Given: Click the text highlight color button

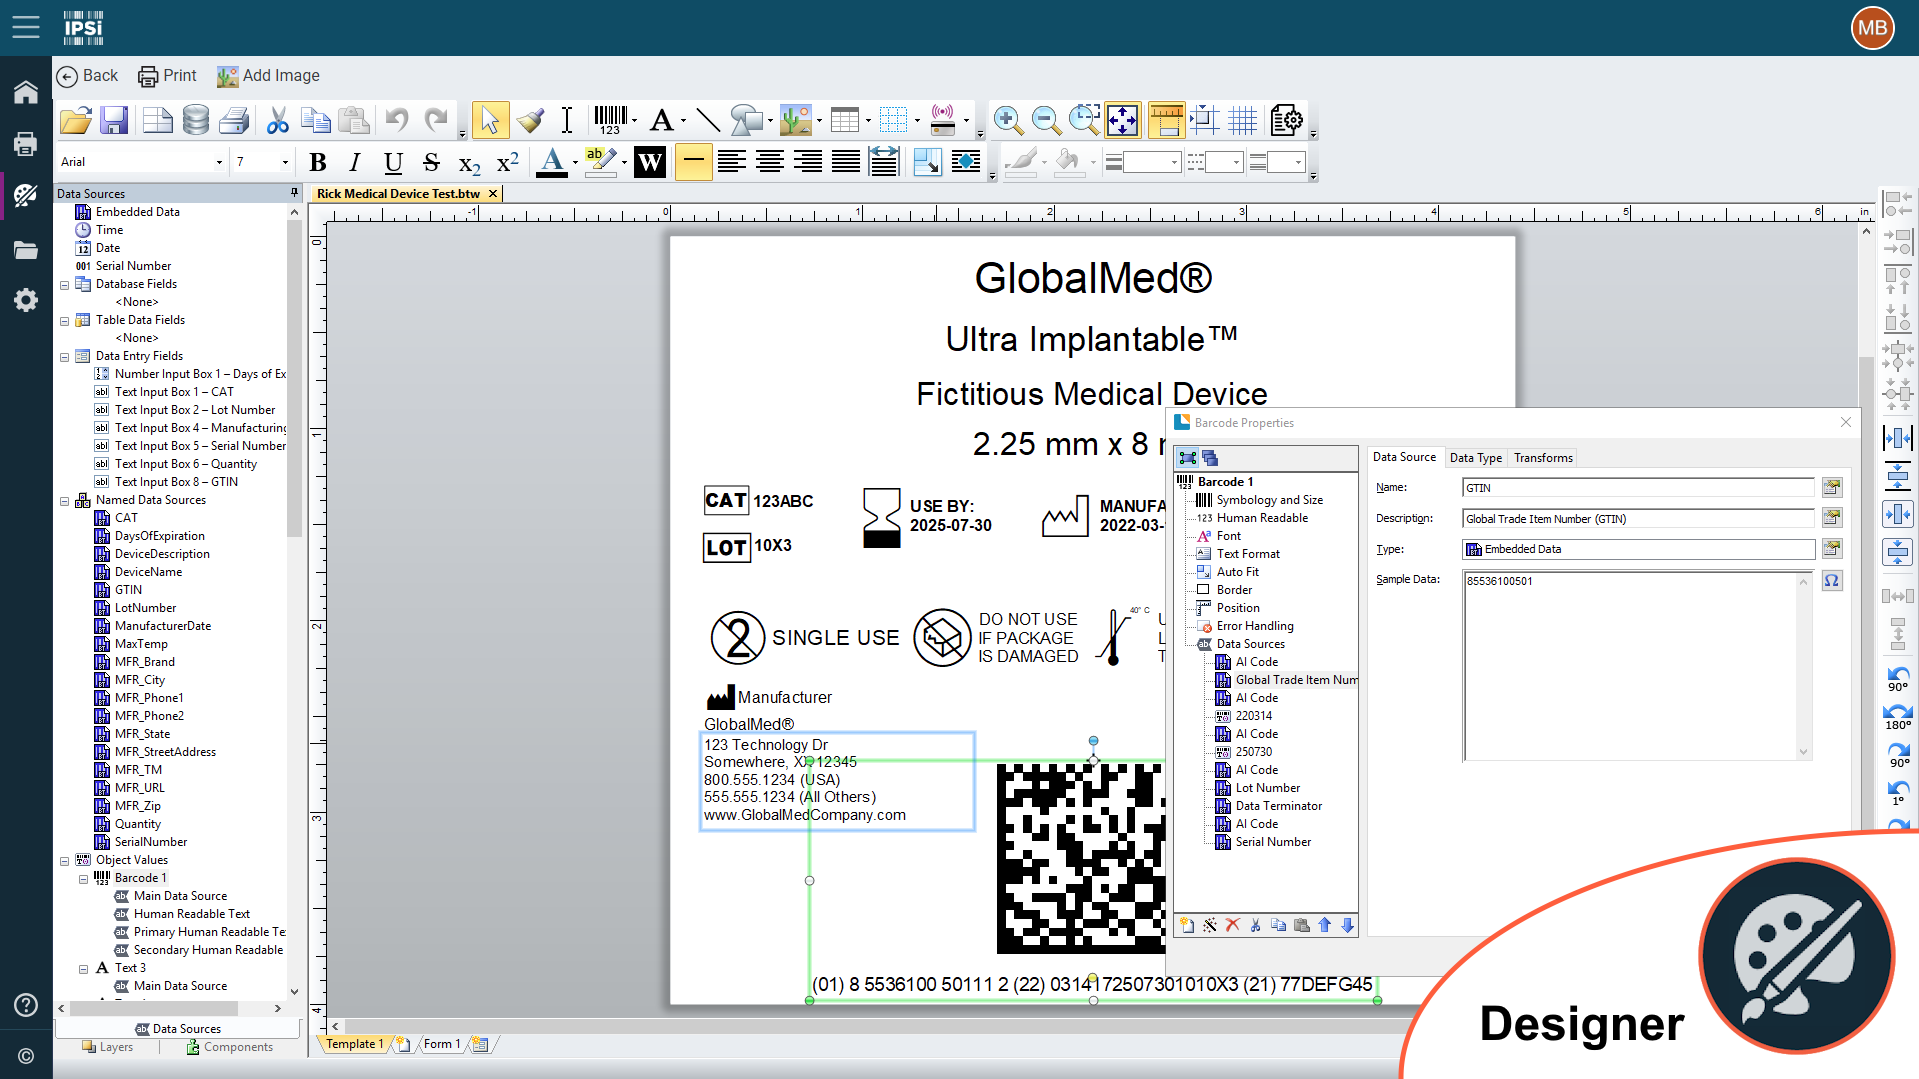Looking at the screenshot, I should click(601, 162).
